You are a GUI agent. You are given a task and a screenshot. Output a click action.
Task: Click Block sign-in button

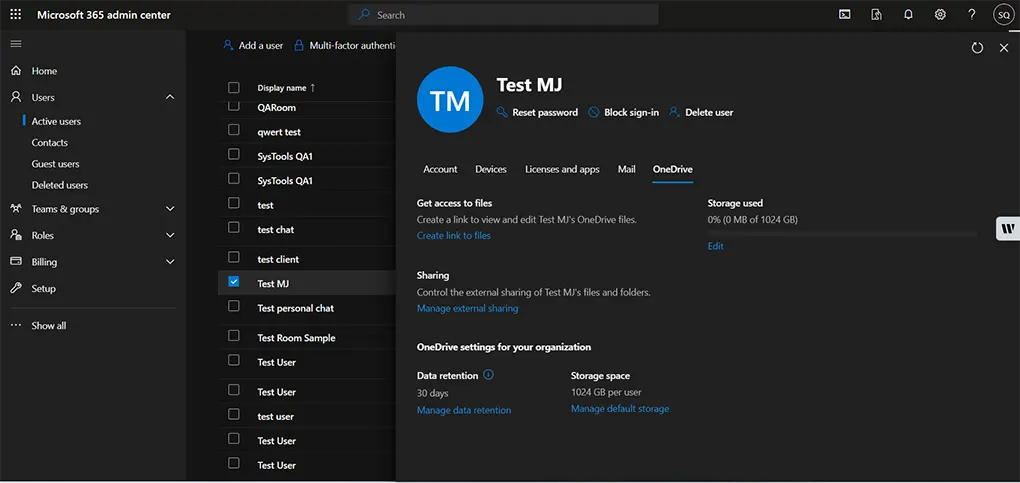(x=624, y=113)
